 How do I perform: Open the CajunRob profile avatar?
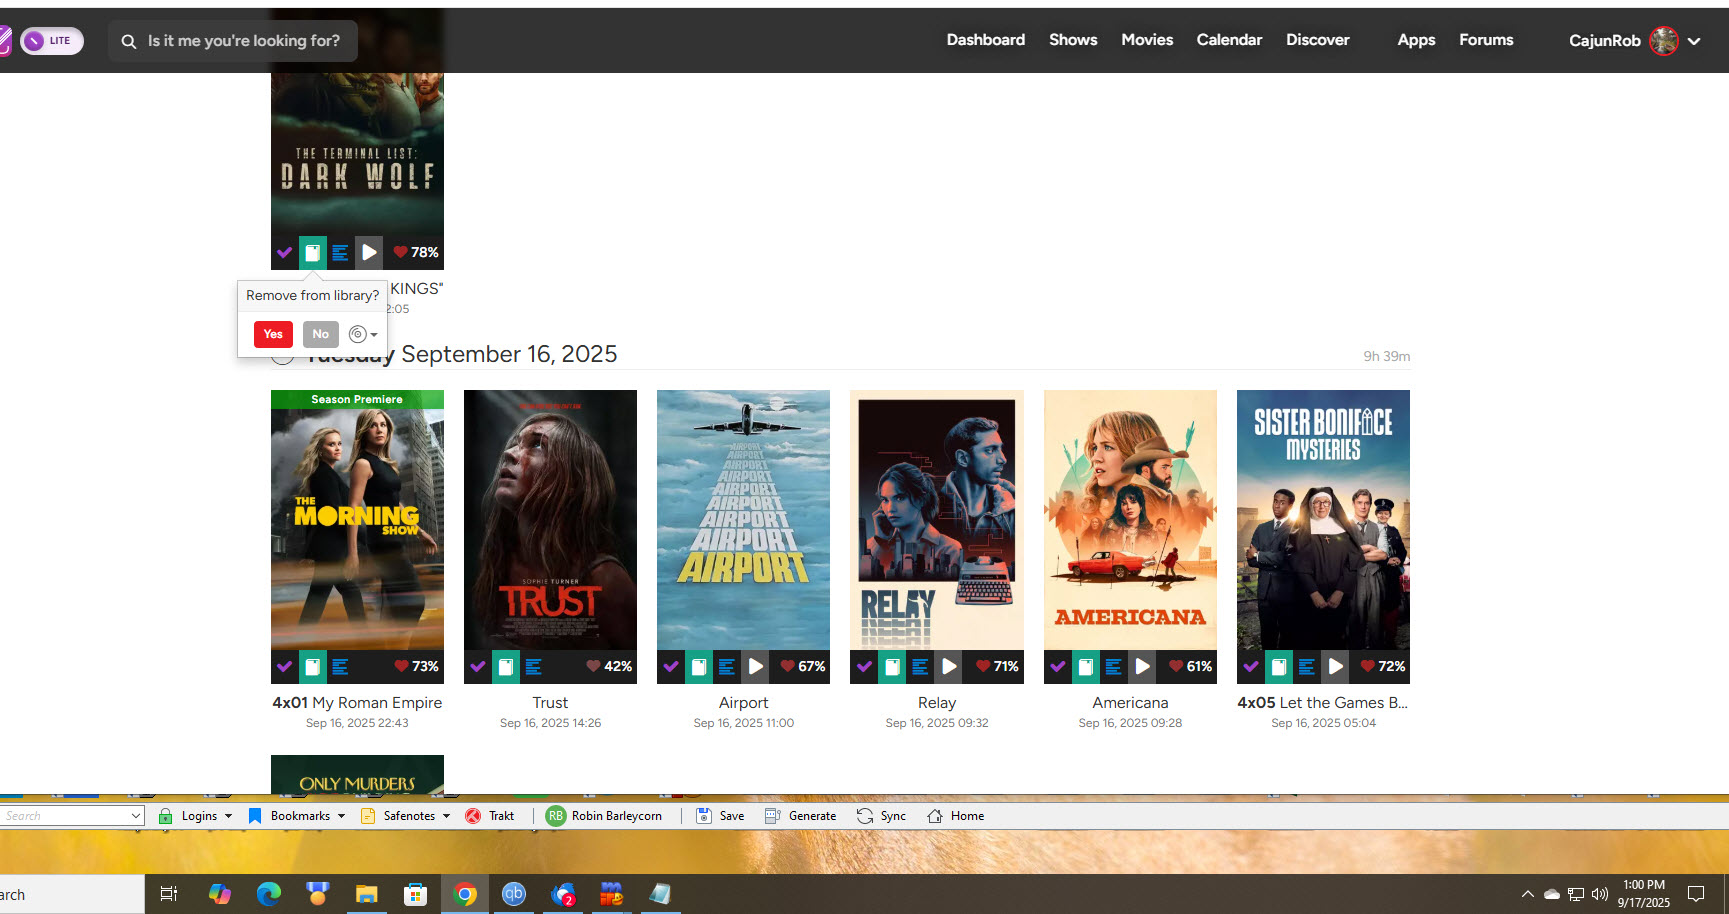pos(1664,41)
